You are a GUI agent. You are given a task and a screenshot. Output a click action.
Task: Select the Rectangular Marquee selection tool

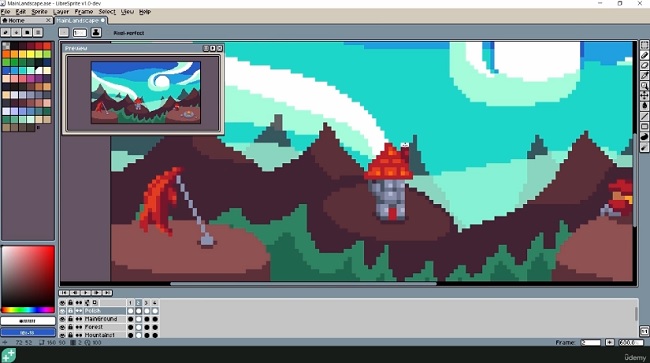[x=644, y=45]
